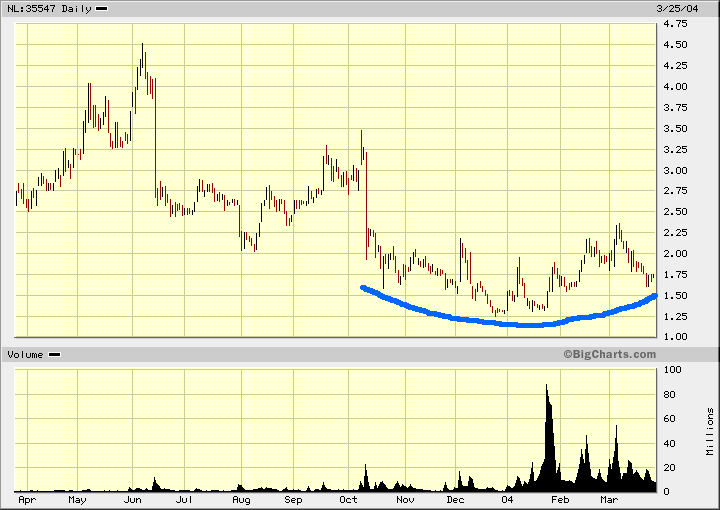Click the Aug label on time axis
The height and width of the screenshot is (510, 720).
241,498
